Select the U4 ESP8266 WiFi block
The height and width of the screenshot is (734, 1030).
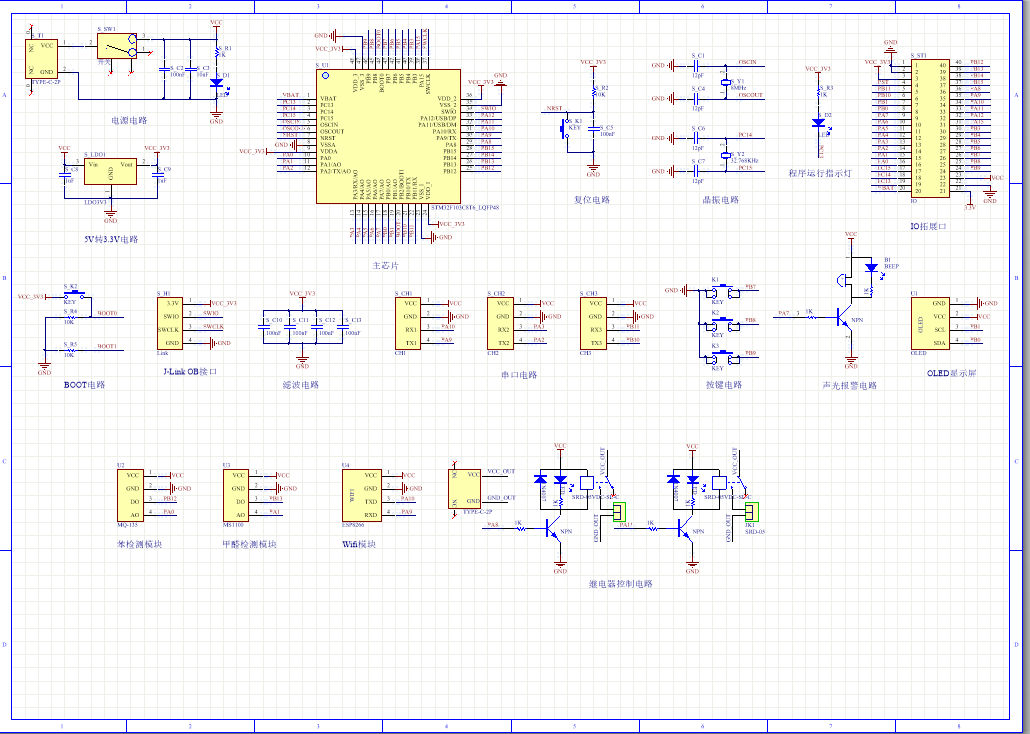[x=361, y=495]
